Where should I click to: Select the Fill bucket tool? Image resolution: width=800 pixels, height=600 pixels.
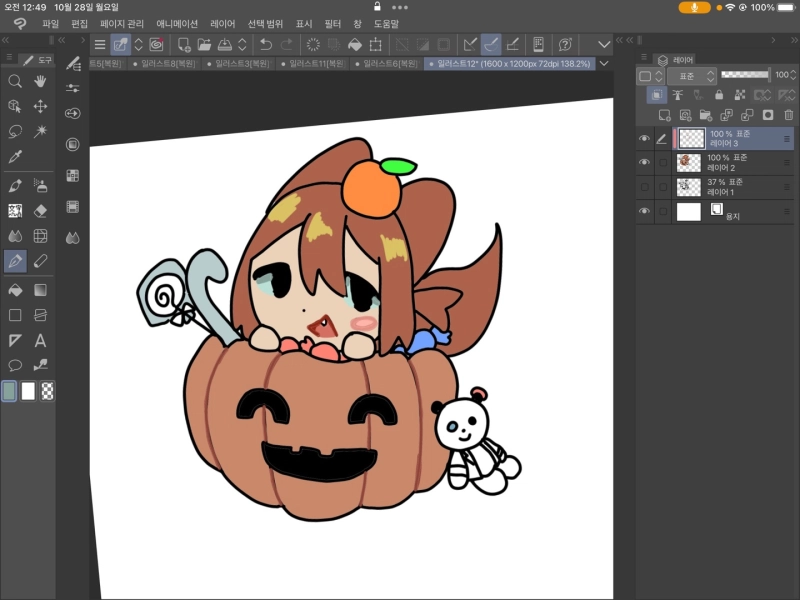pyautogui.click(x=15, y=289)
